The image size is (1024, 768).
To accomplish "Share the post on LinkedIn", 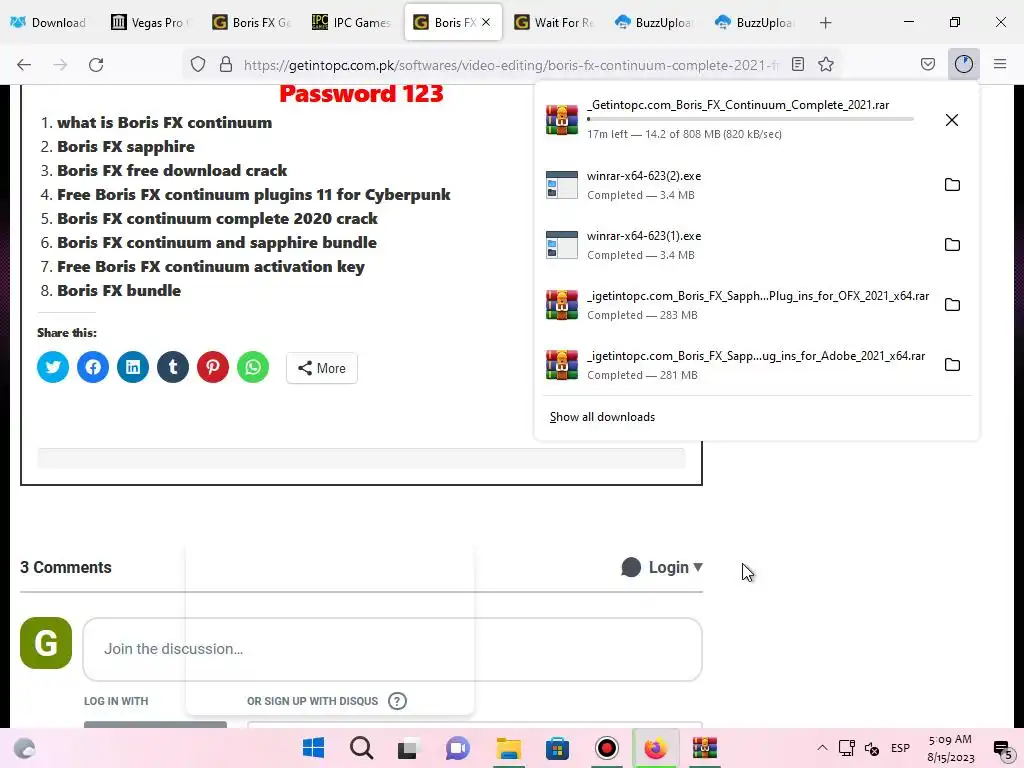I will [x=133, y=367].
